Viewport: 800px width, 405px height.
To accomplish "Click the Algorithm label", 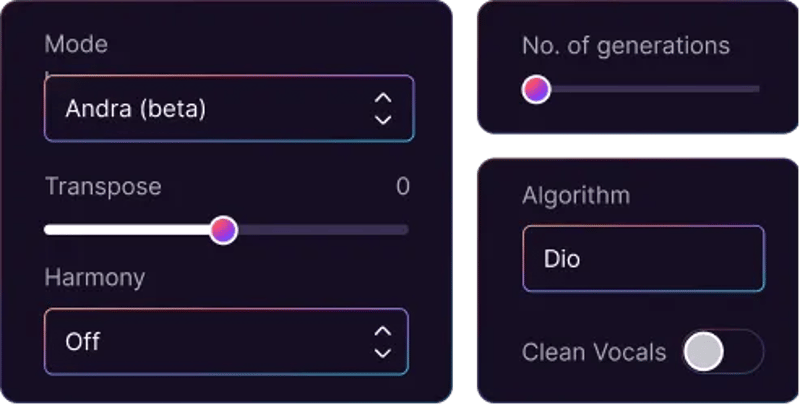I will (x=576, y=195).
